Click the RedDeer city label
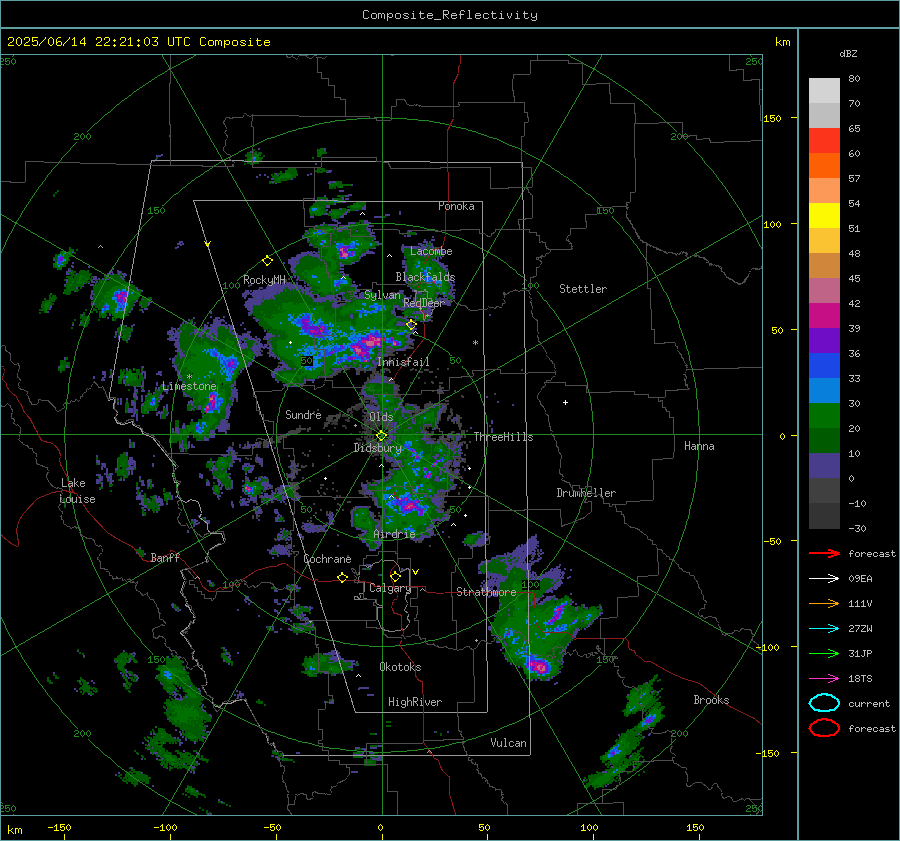This screenshot has width=900, height=841. point(424,303)
